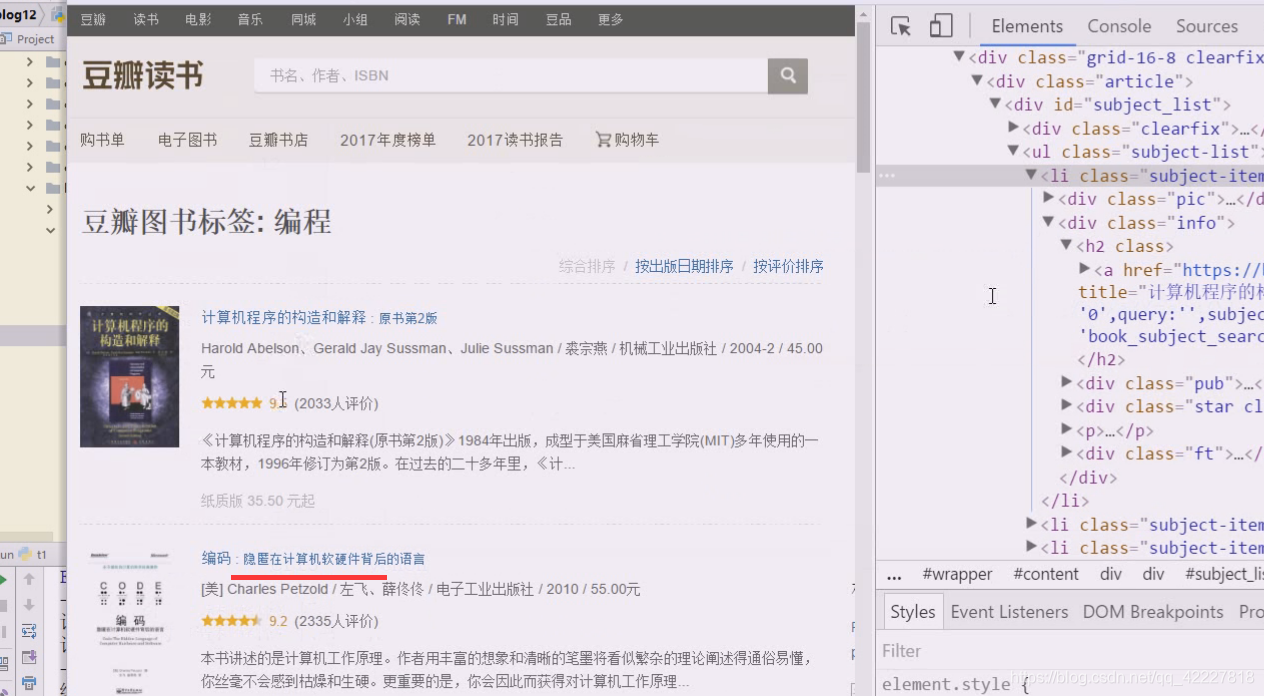This screenshot has width=1264, height=696.
Task: Click the webpage vertical scrollbar thumb
Action: (863, 97)
